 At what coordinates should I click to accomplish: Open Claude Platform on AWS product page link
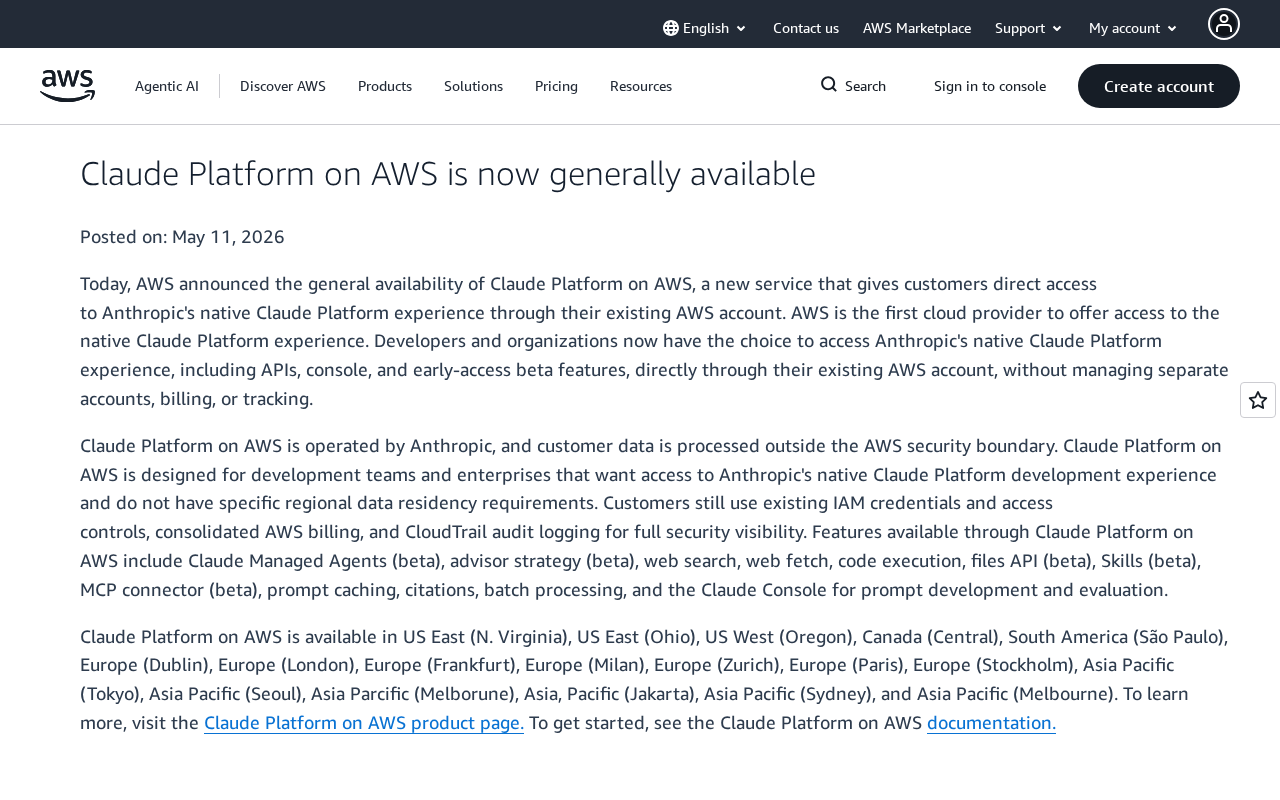[364, 723]
